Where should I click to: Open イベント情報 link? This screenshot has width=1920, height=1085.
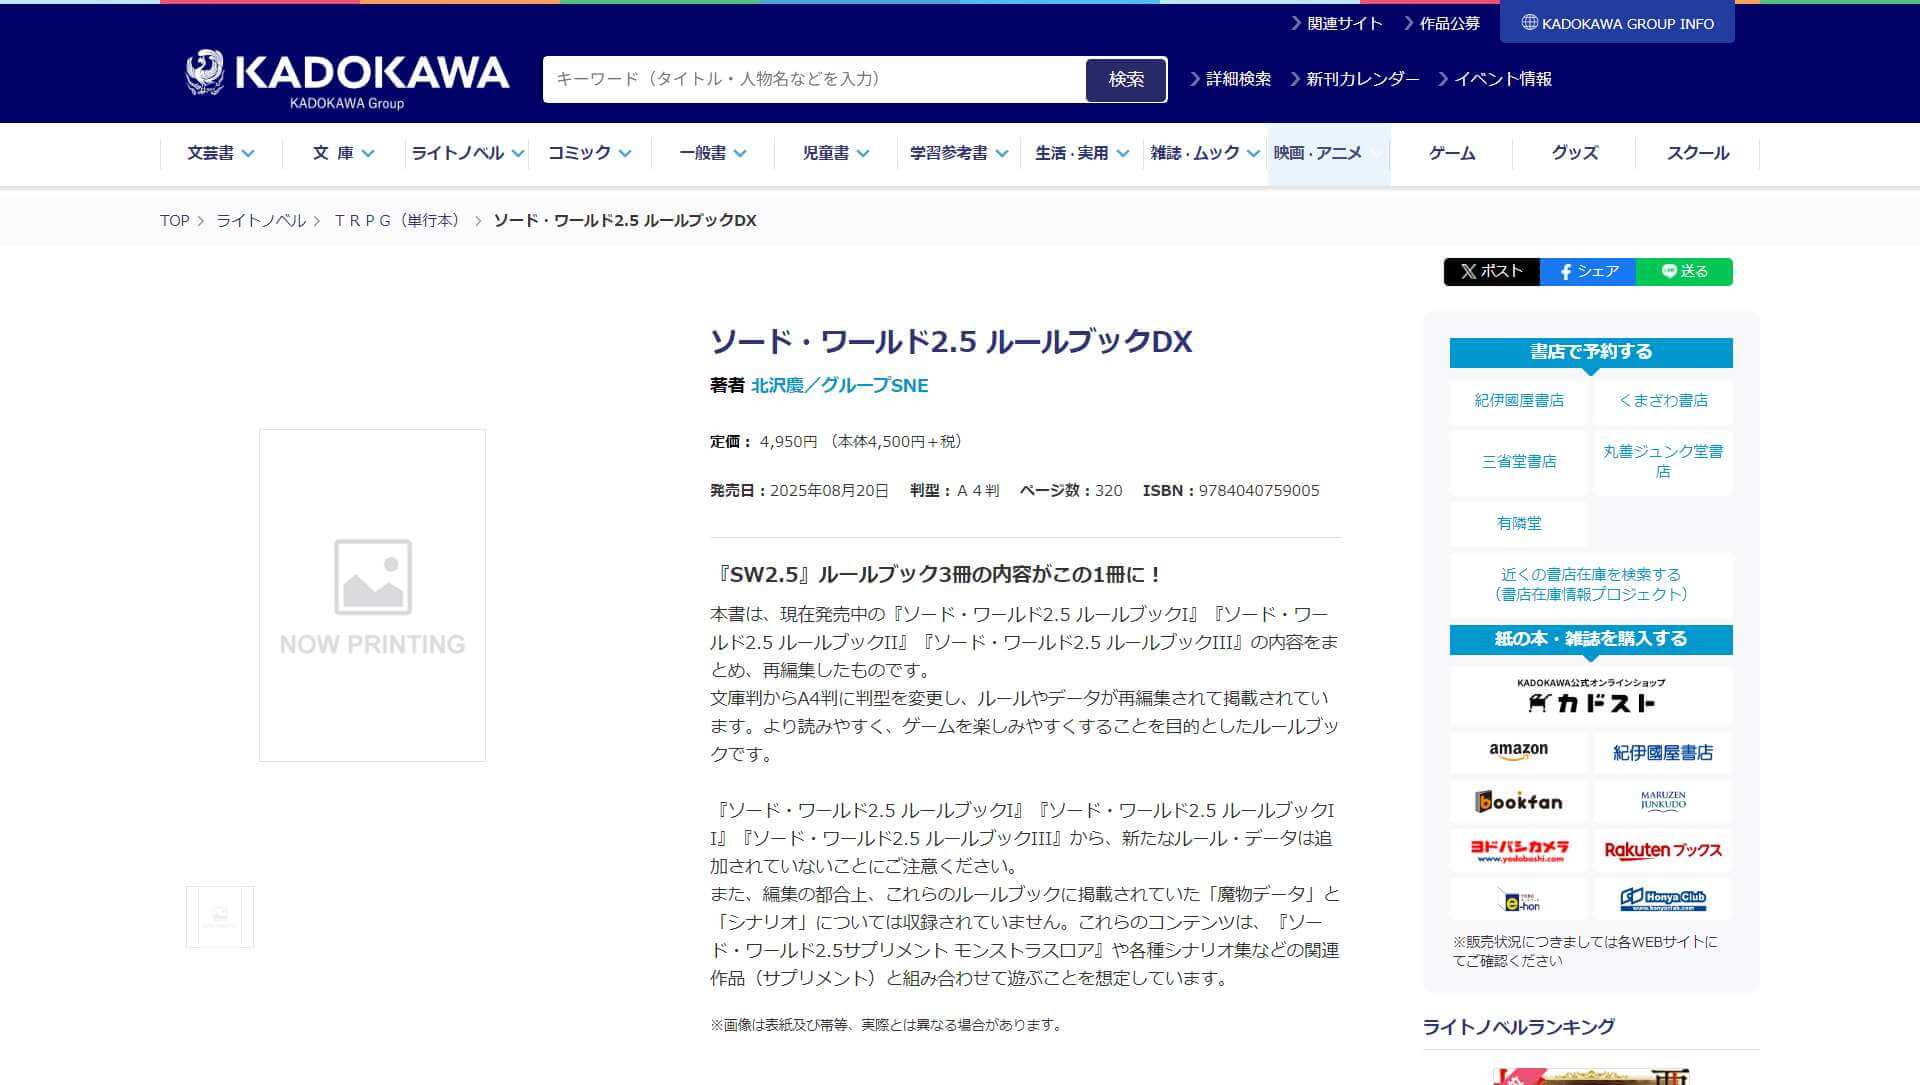1494,79
